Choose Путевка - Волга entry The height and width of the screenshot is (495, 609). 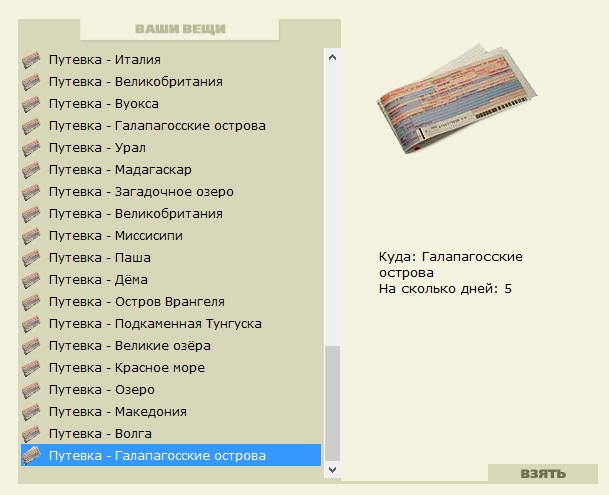171,434
